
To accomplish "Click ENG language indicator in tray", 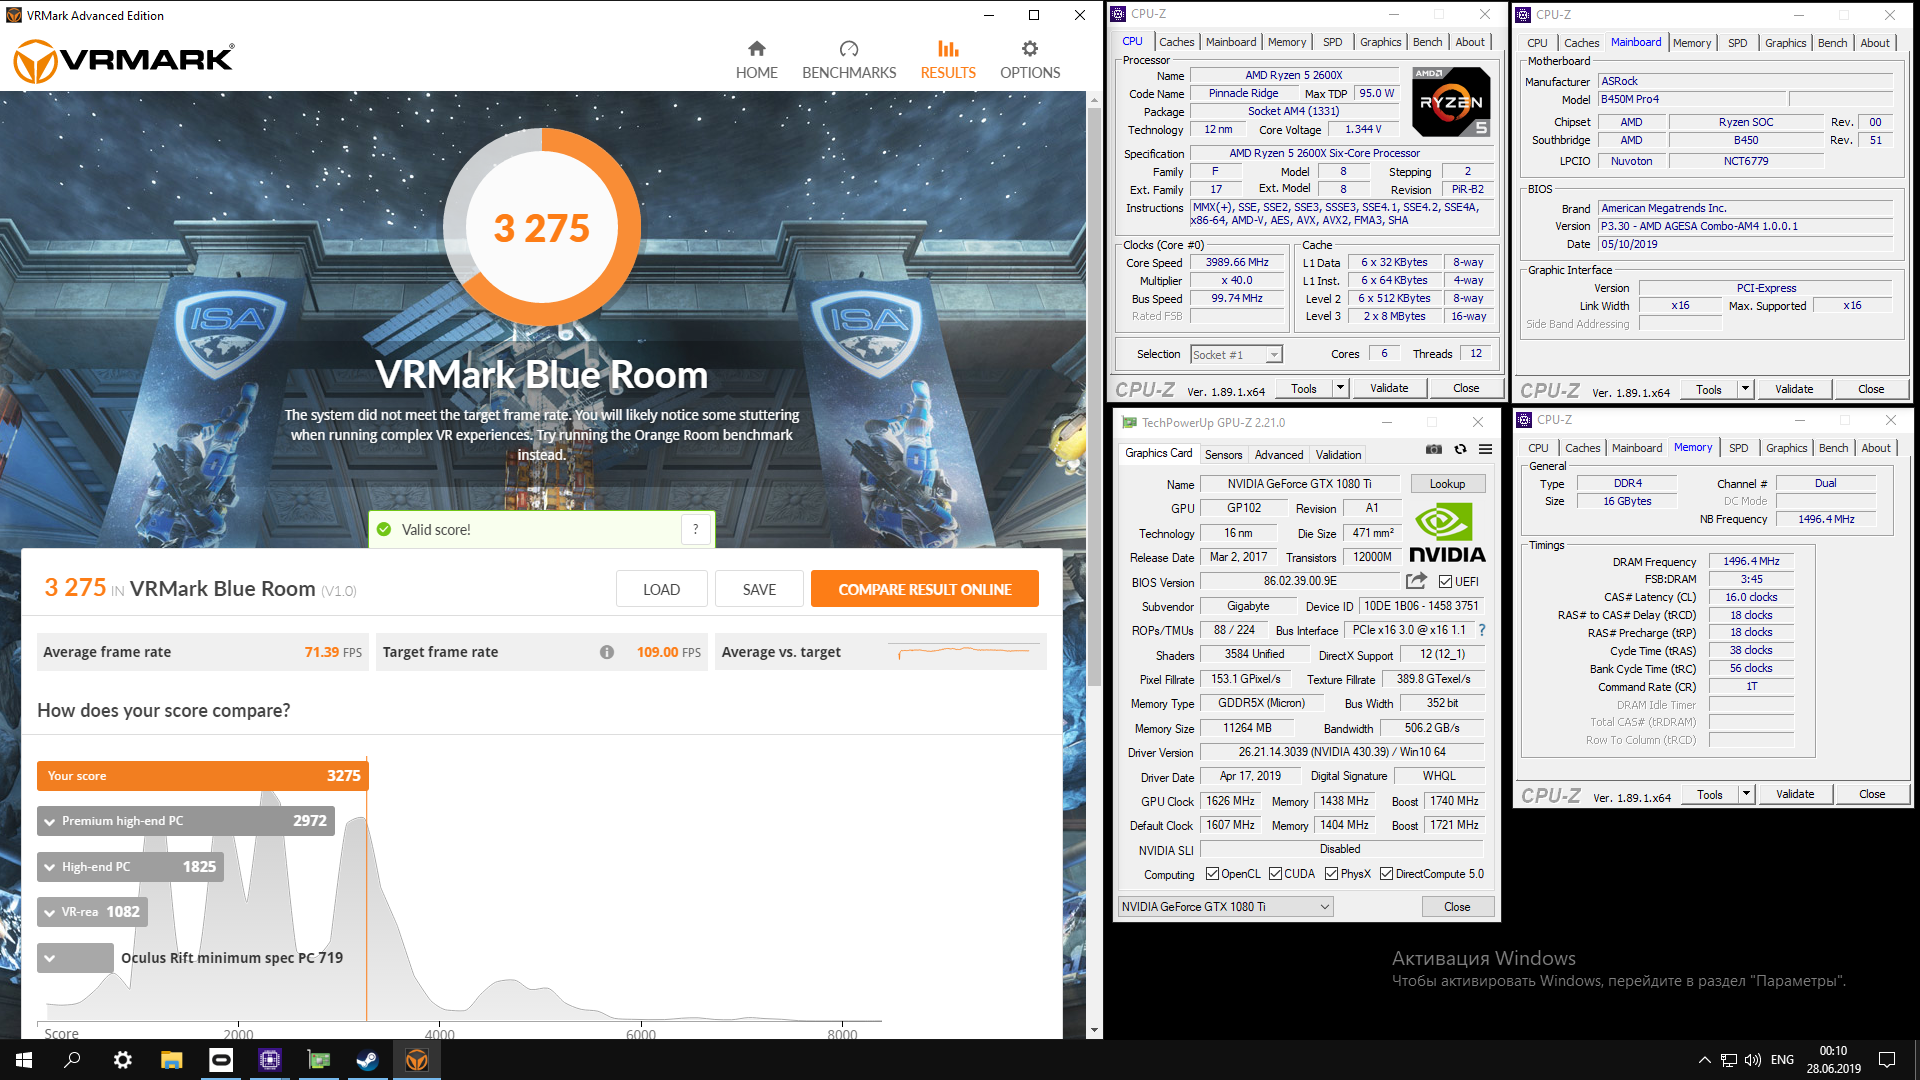I will 1782,1060.
